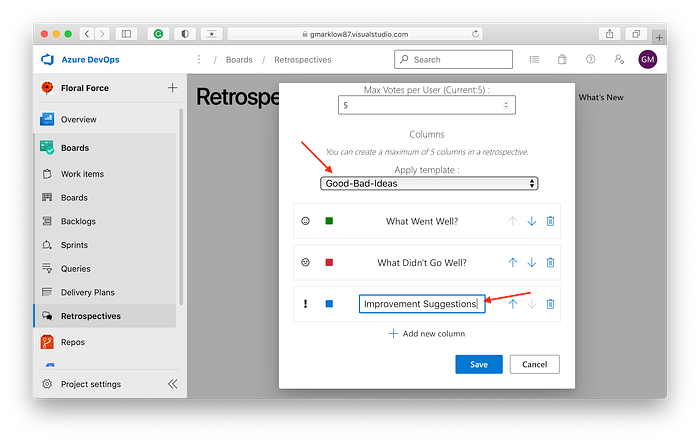Click the Safari URL address bar
Screen dimensions: 700x442
coord(355,34)
